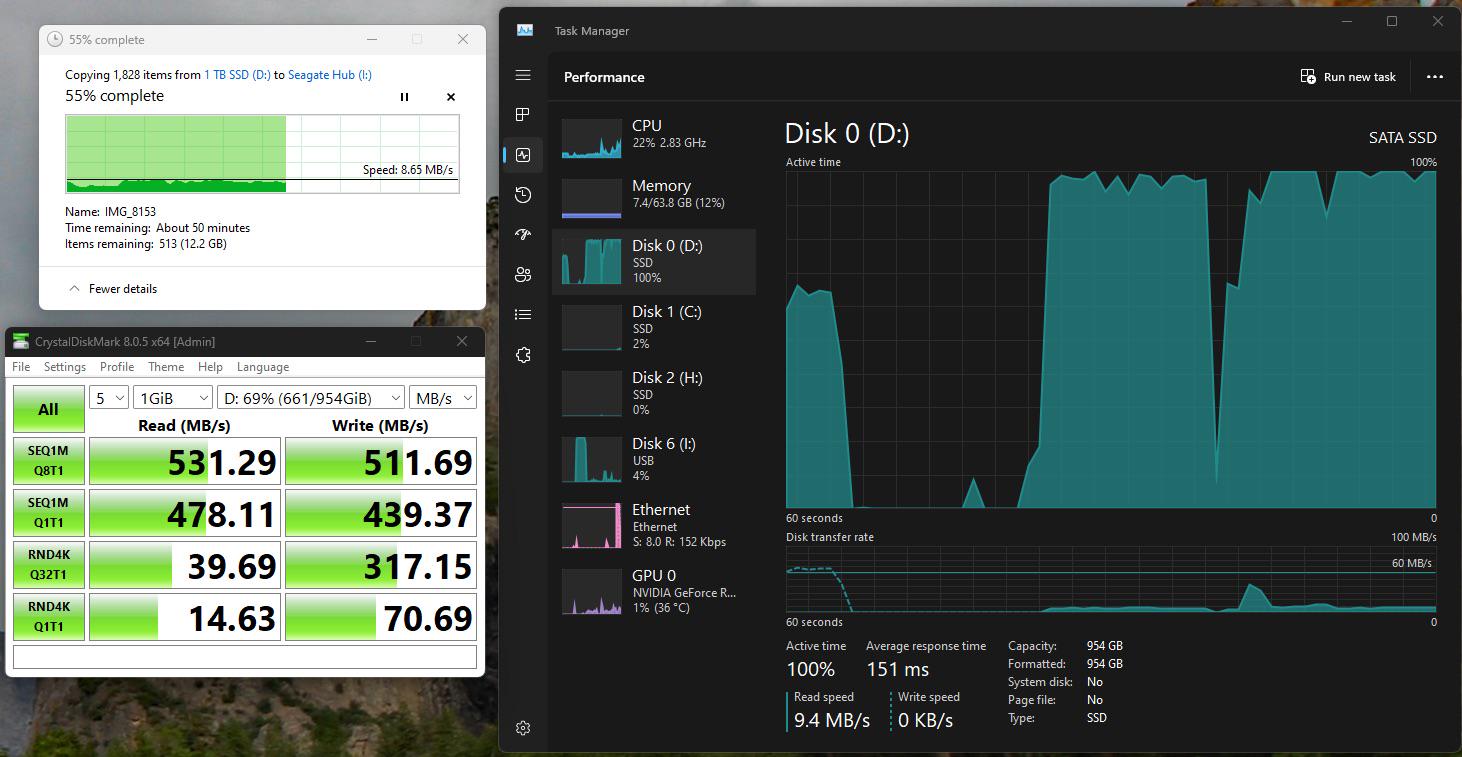Screen dimensions: 1462x757
Task: Open the 1GiB test size dropdown
Action: [x=173, y=398]
